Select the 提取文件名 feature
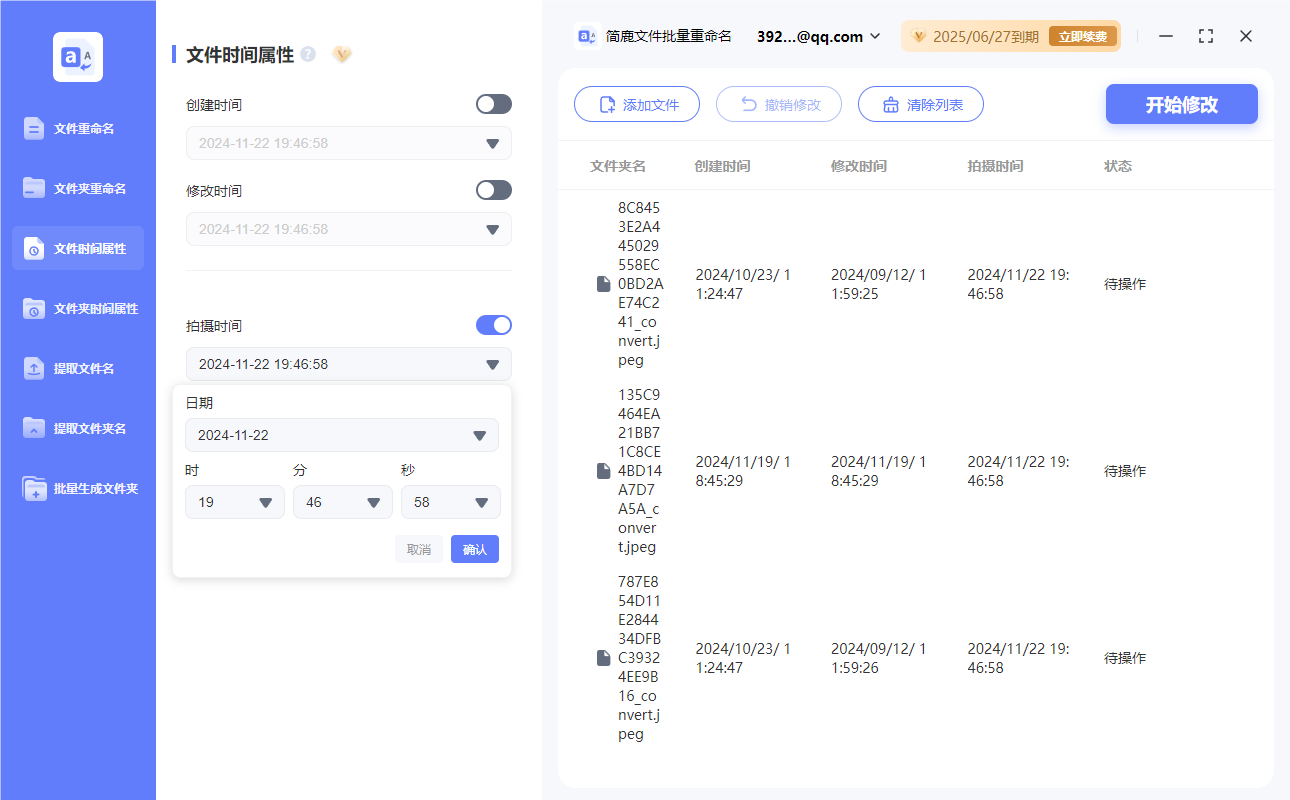This screenshot has height=800, width=1290. pyautogui.click(x=77, y=368)
